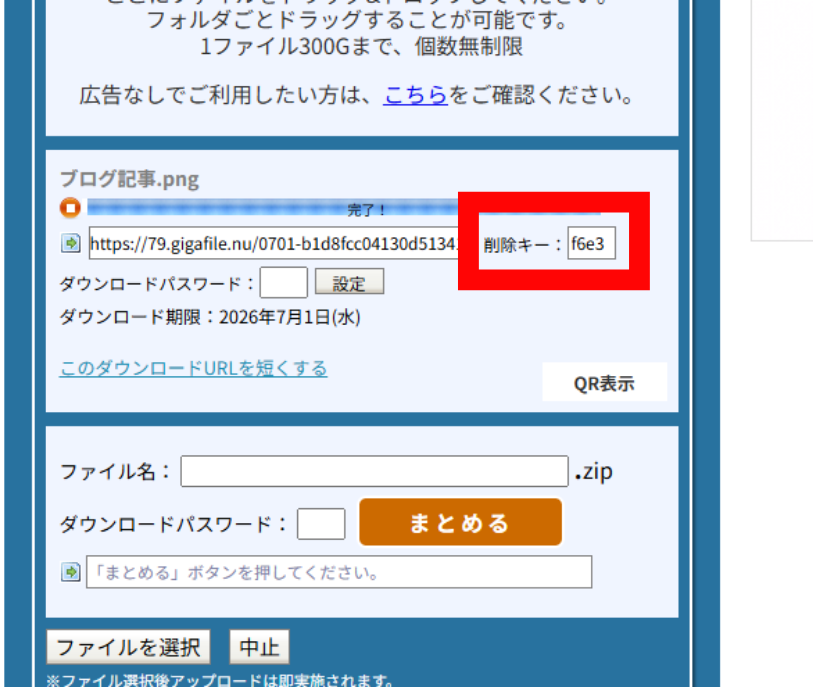Click the ブログ記事.png file name

coord(129,179)
